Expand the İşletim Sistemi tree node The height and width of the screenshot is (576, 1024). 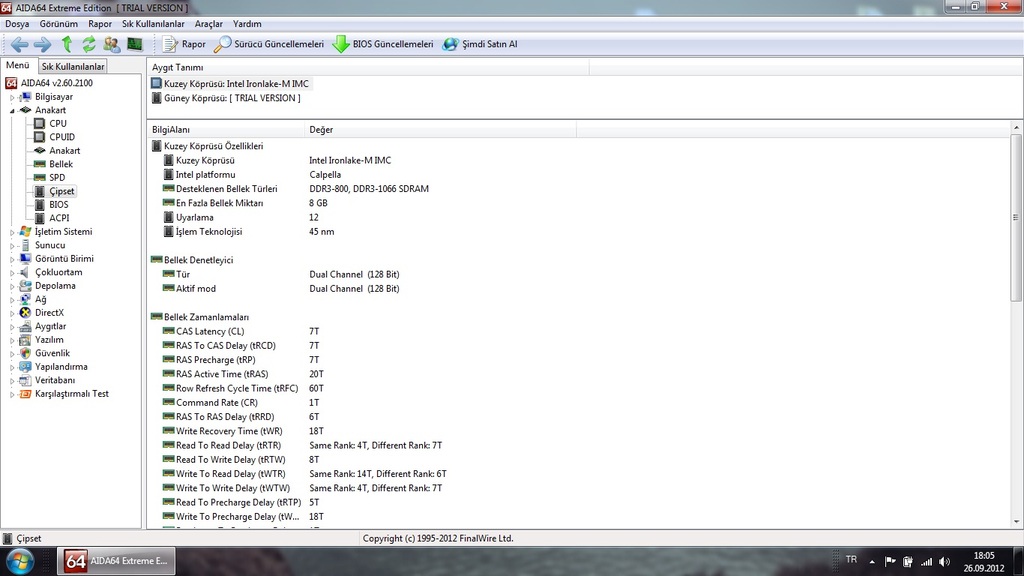point(12,232)
